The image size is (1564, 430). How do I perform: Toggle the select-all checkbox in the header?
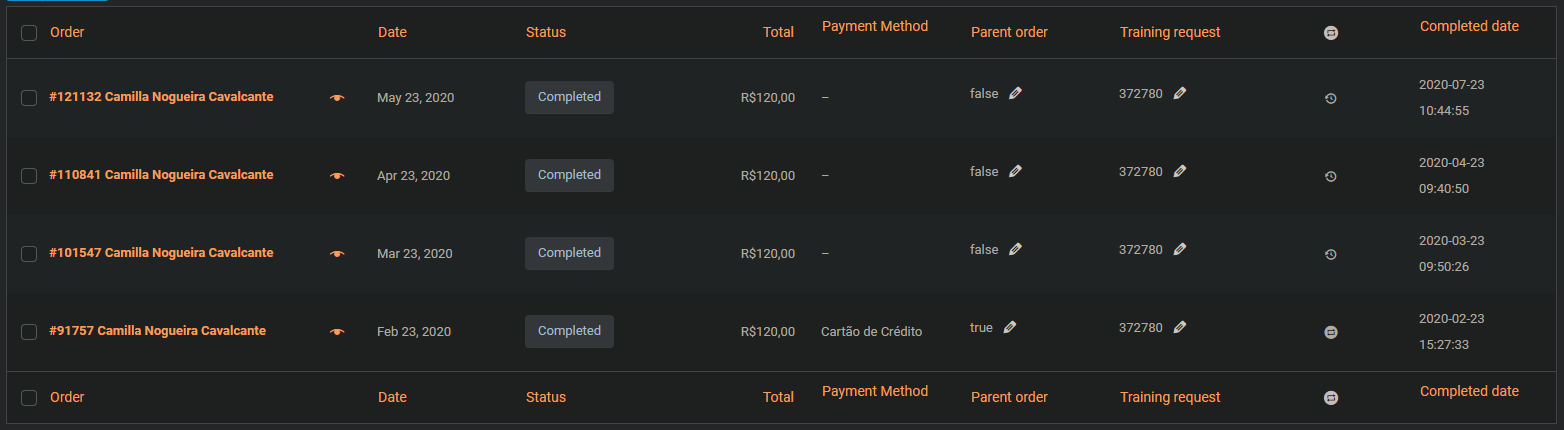pos(29,33)
